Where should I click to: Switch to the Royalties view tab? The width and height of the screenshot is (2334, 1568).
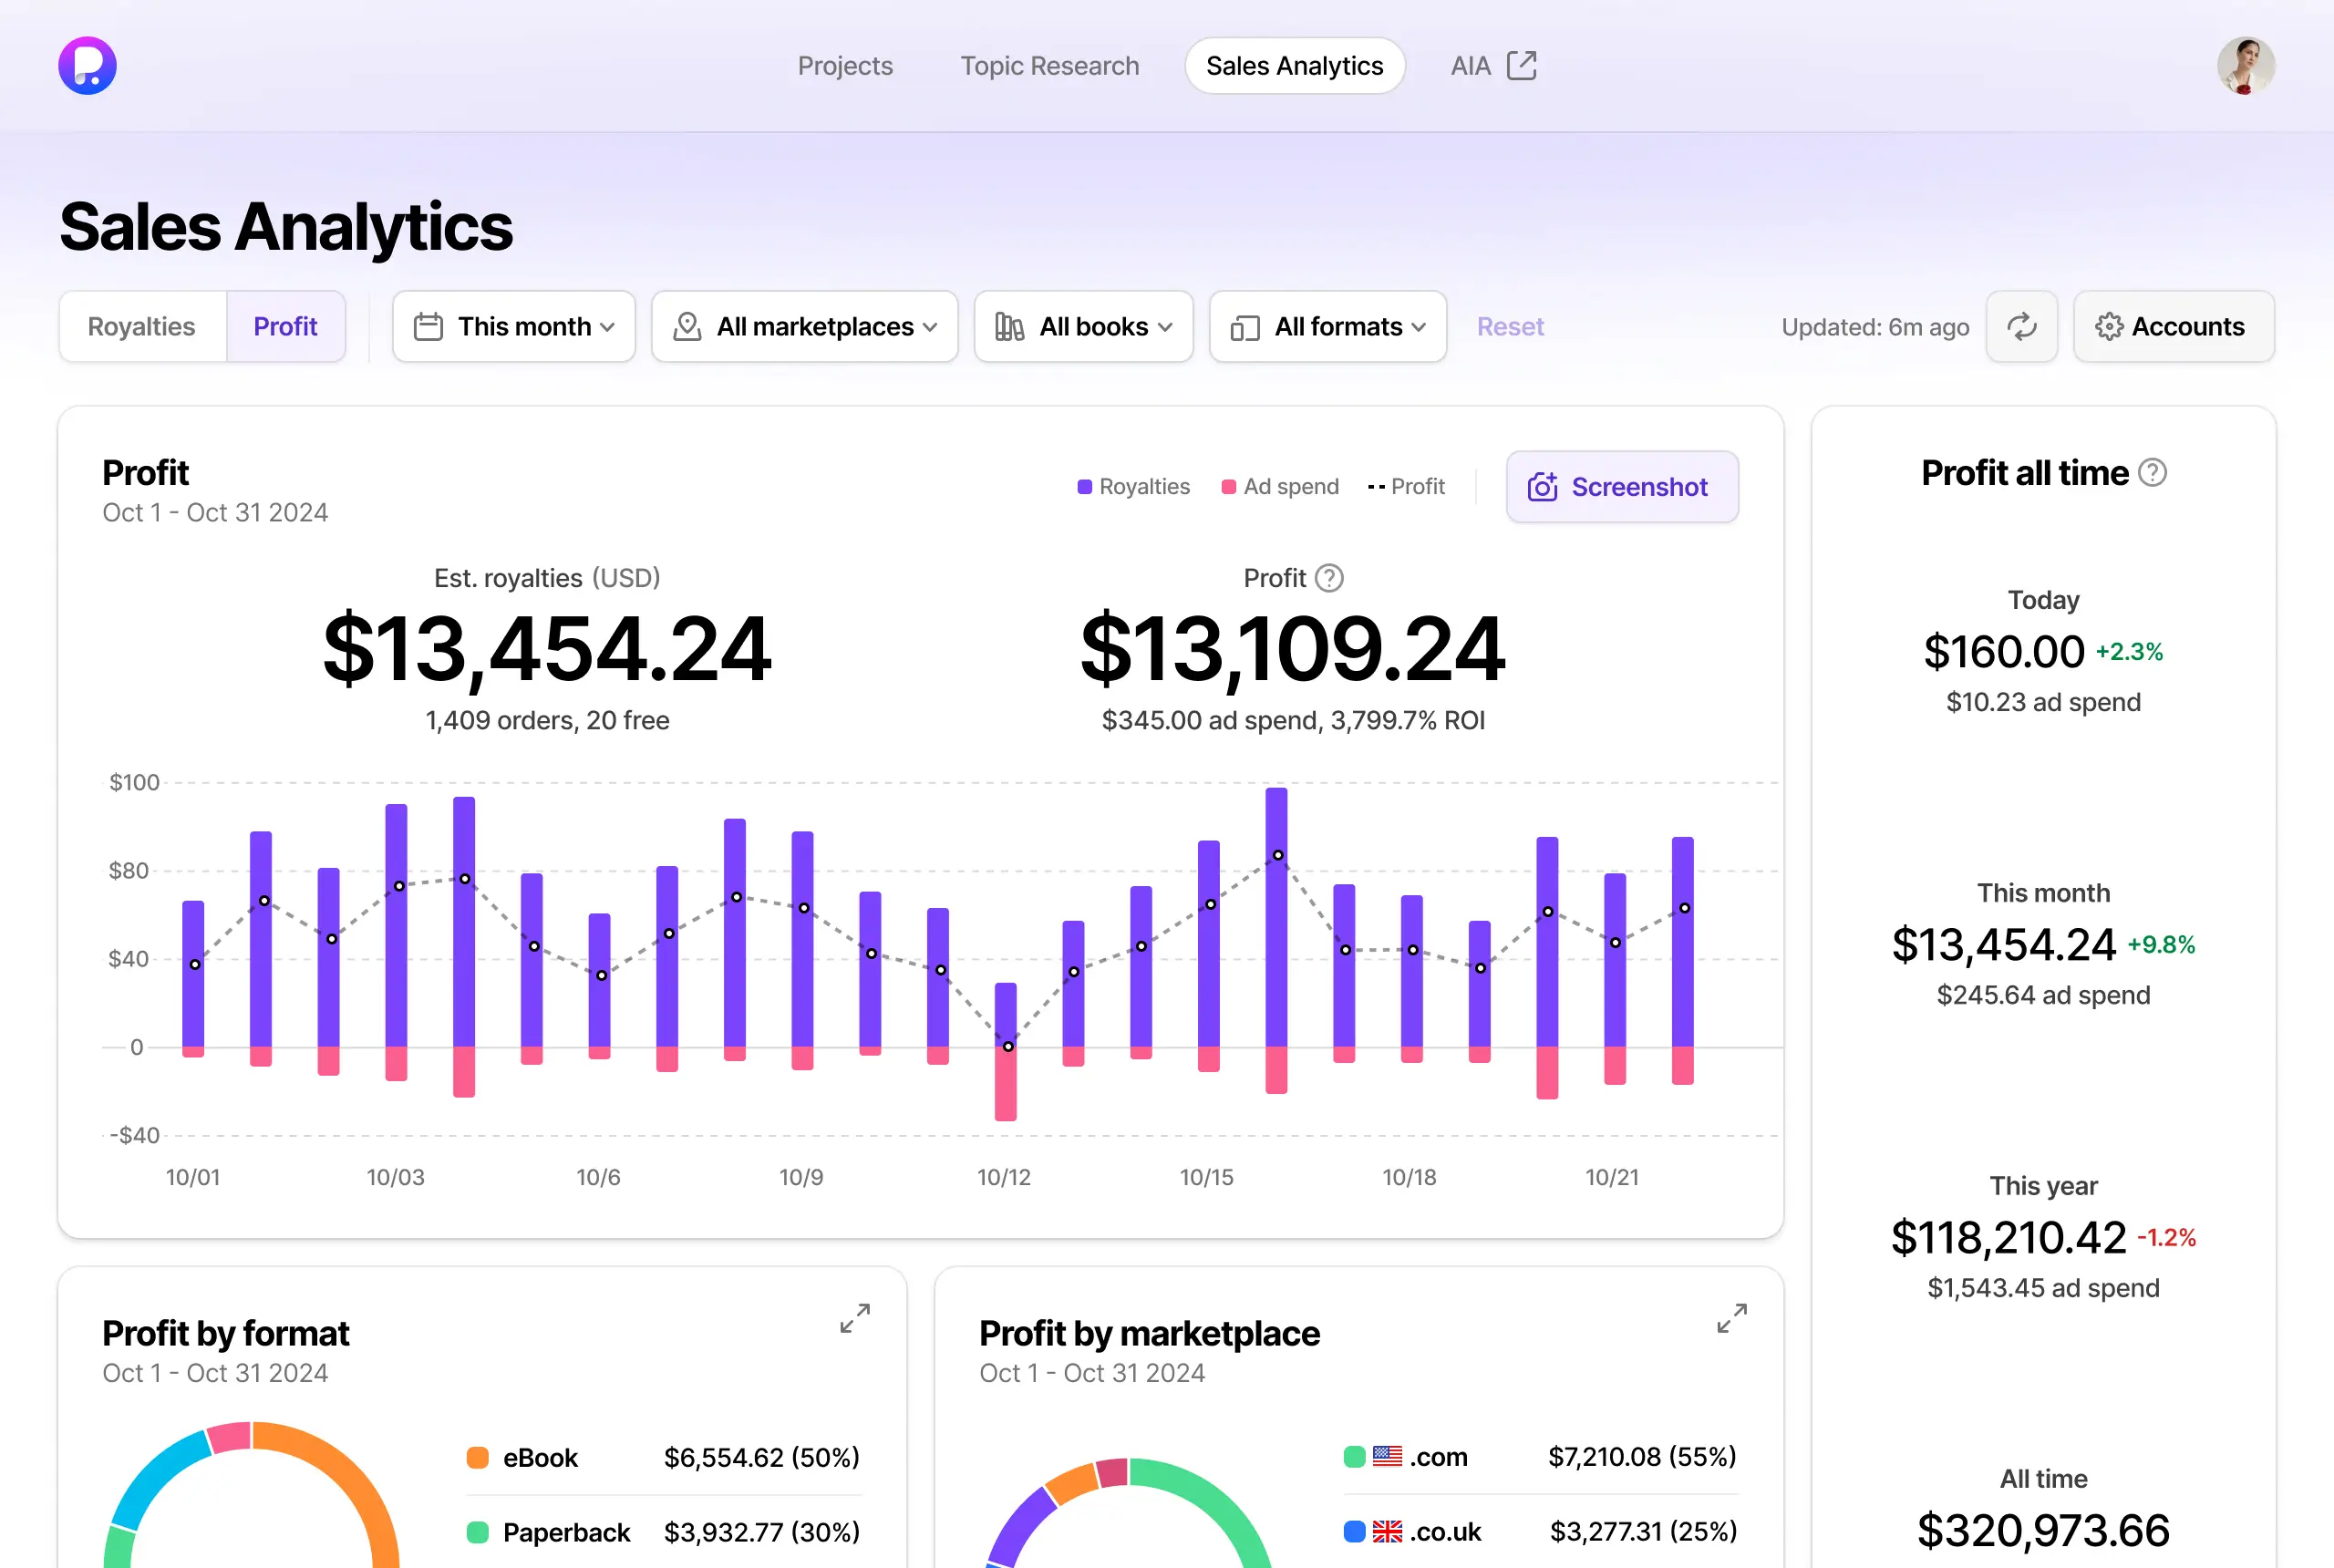click(x=142, y=327)
